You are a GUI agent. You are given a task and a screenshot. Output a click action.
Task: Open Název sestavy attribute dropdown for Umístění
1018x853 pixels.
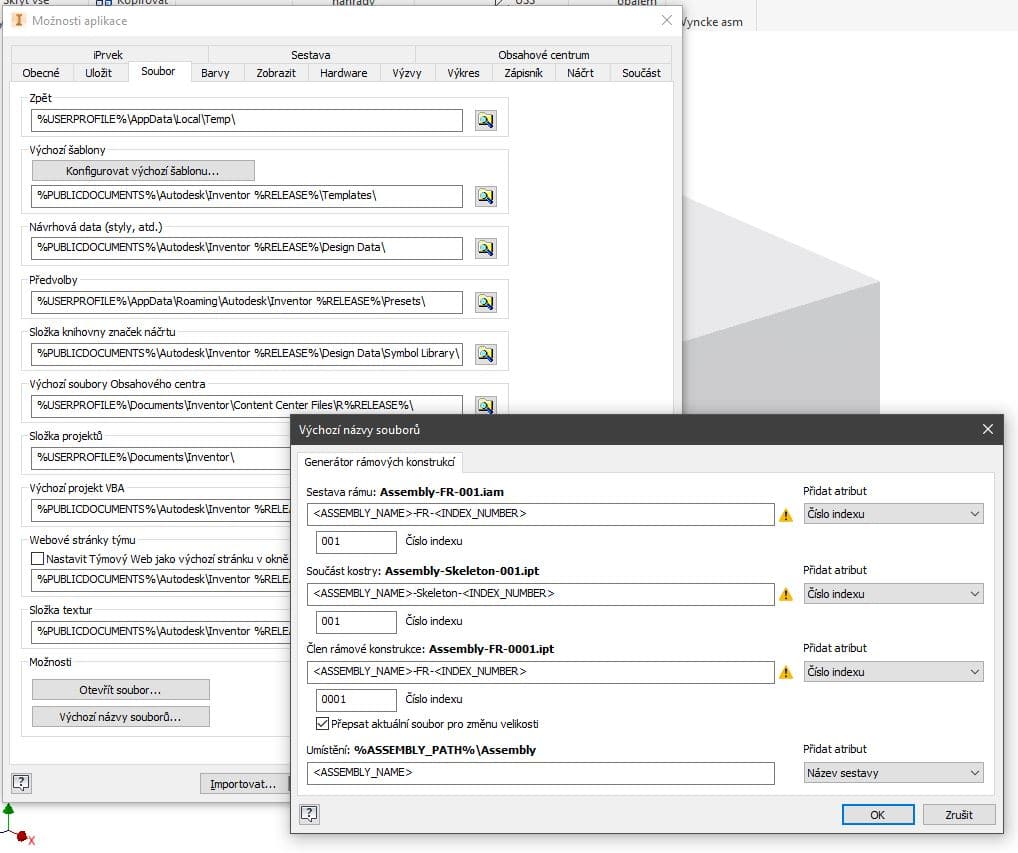pos(893,773)
